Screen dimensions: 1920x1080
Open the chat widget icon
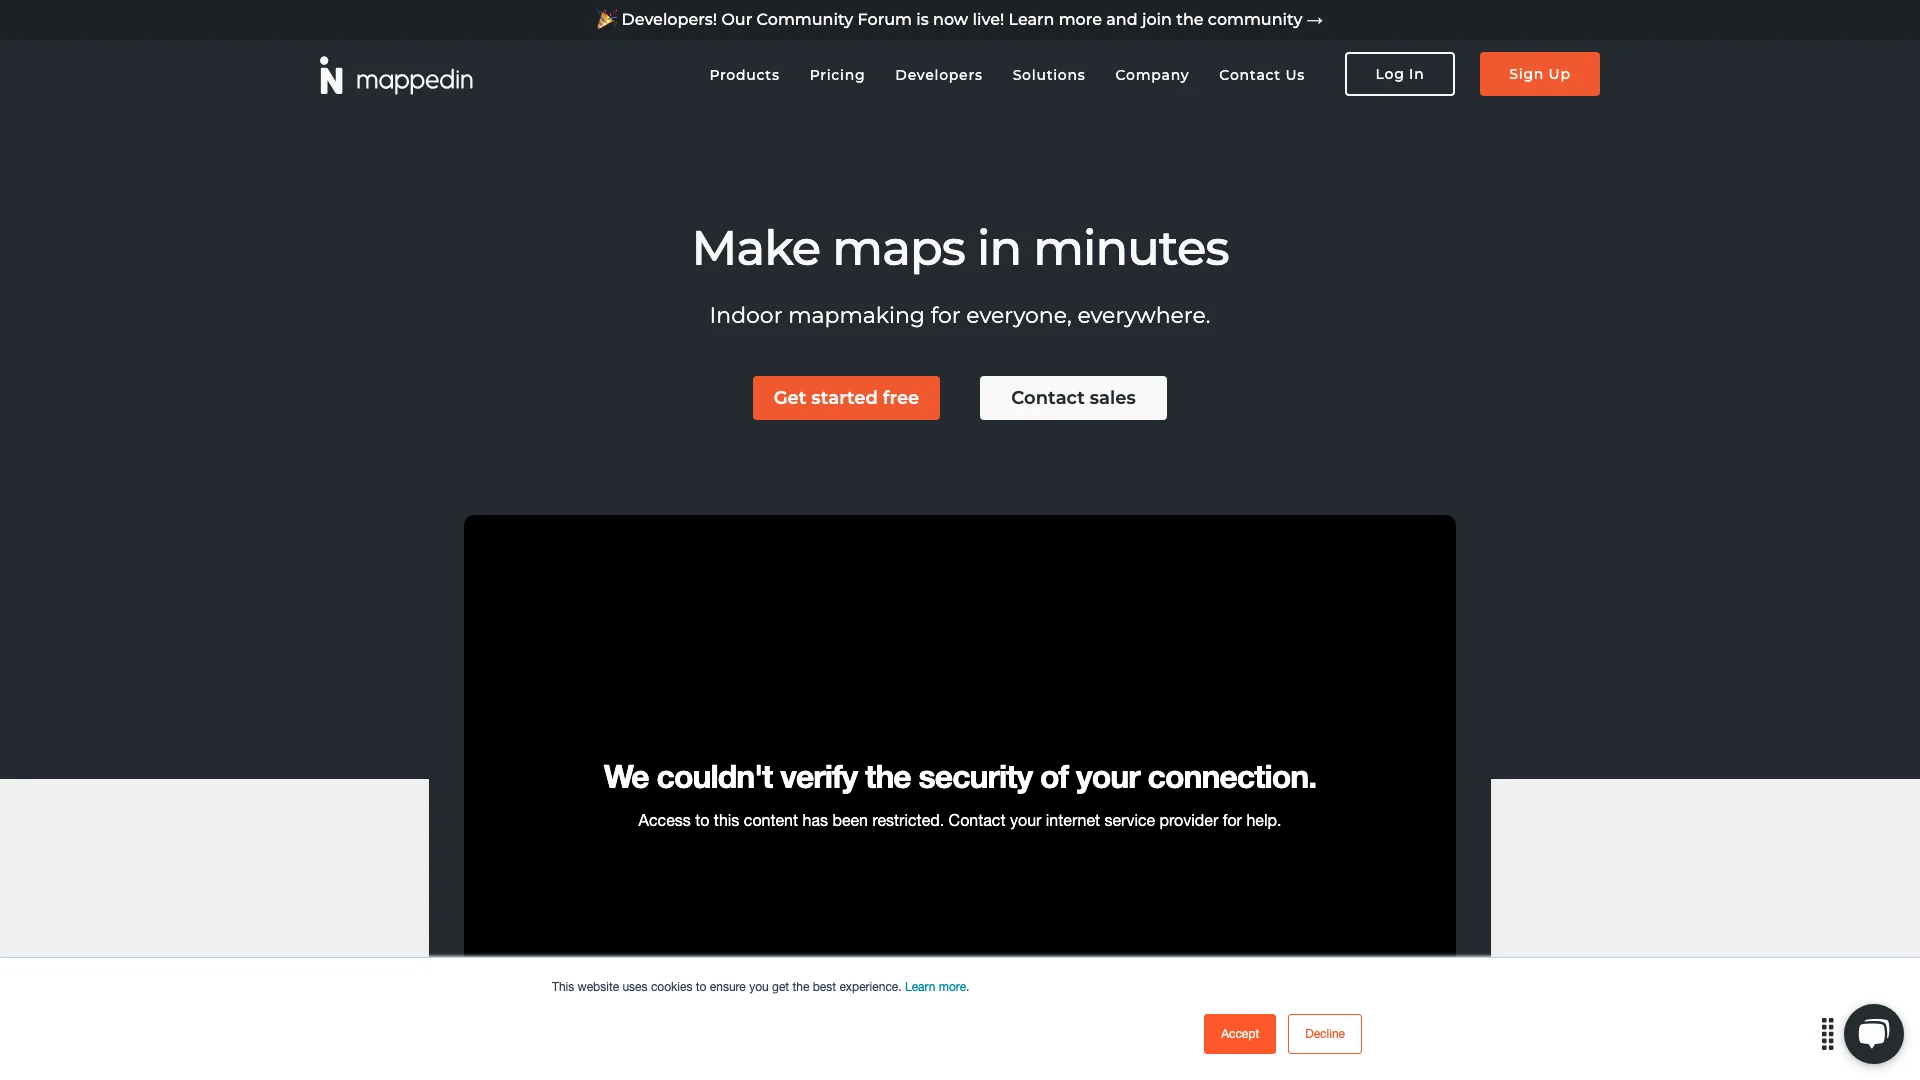click(x=1873, y=1033)
